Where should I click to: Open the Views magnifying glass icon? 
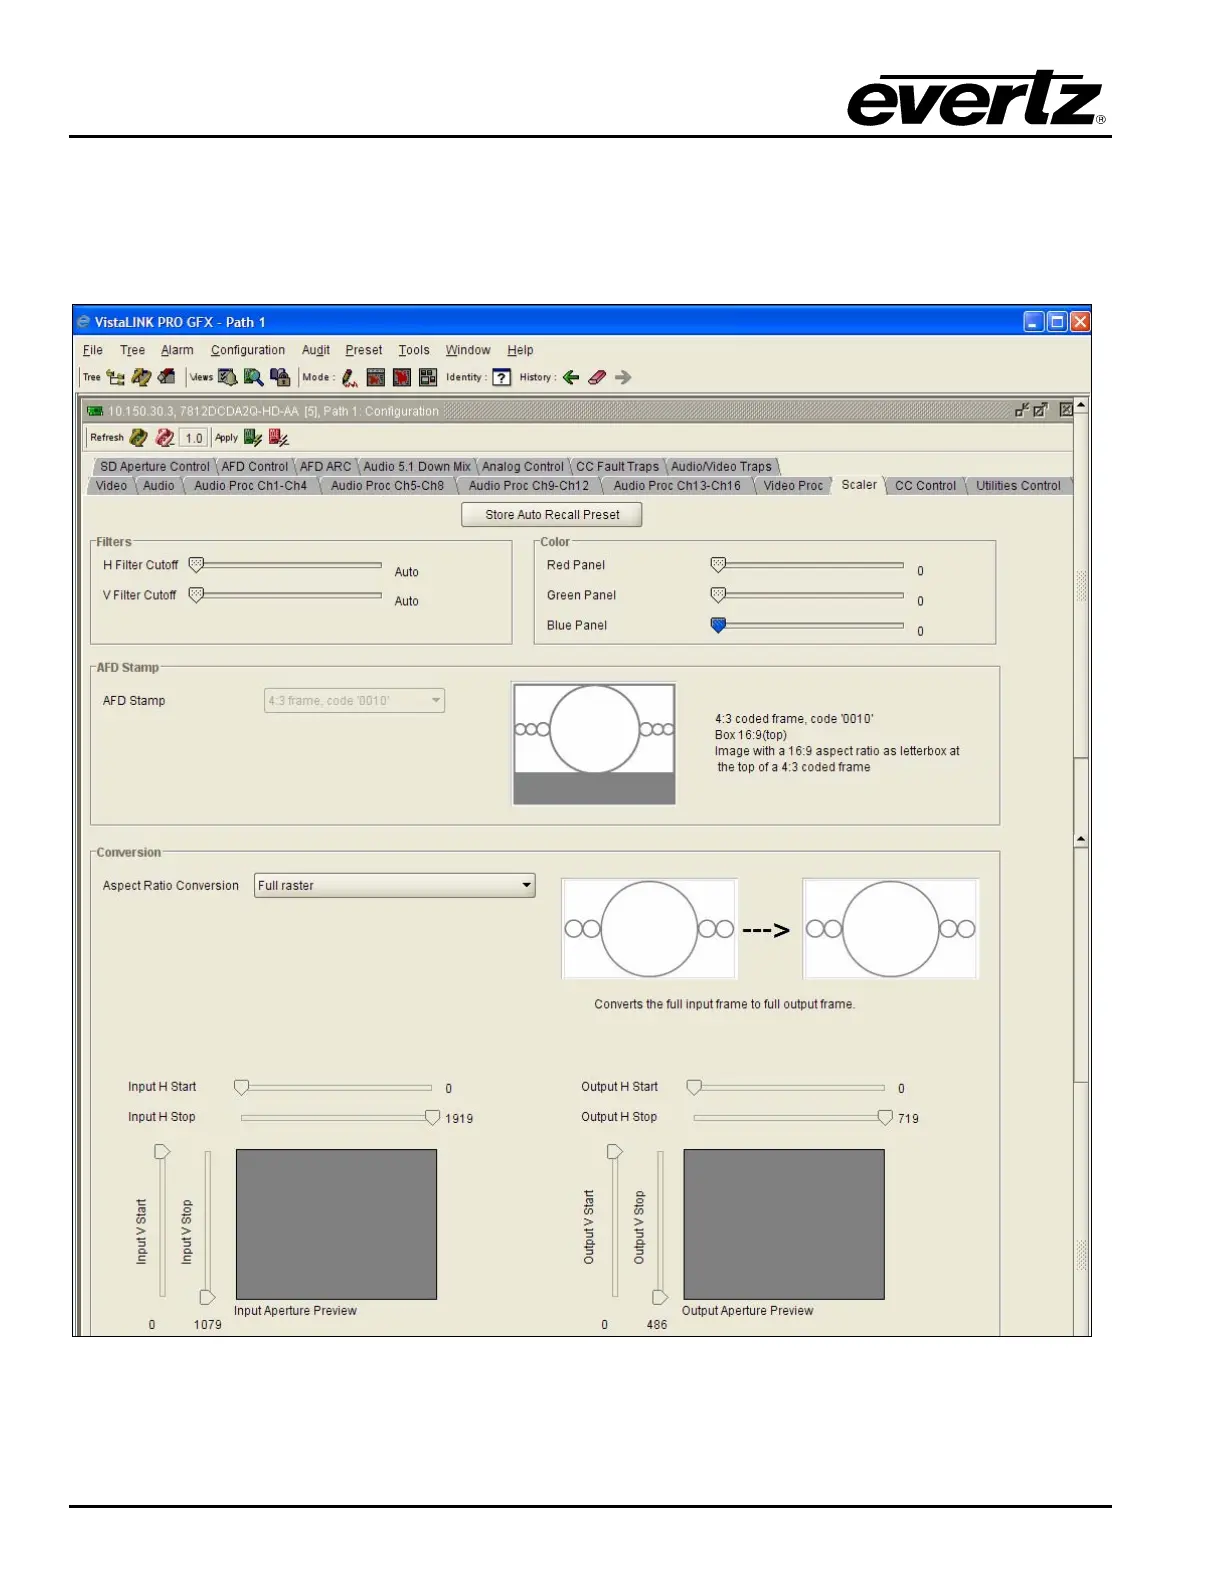point(254,377)
